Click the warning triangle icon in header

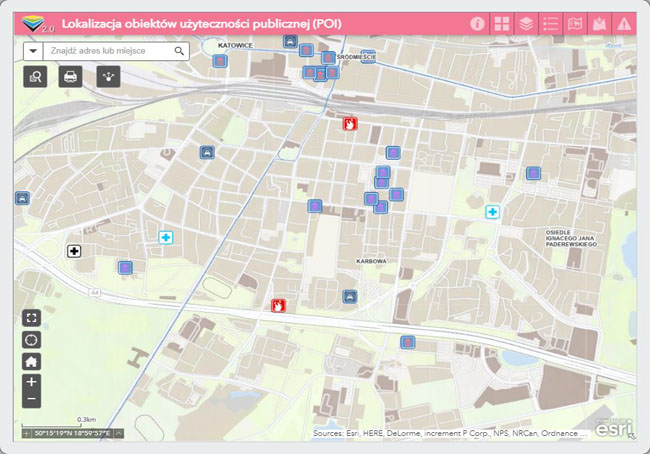click(x=624, y=23)
